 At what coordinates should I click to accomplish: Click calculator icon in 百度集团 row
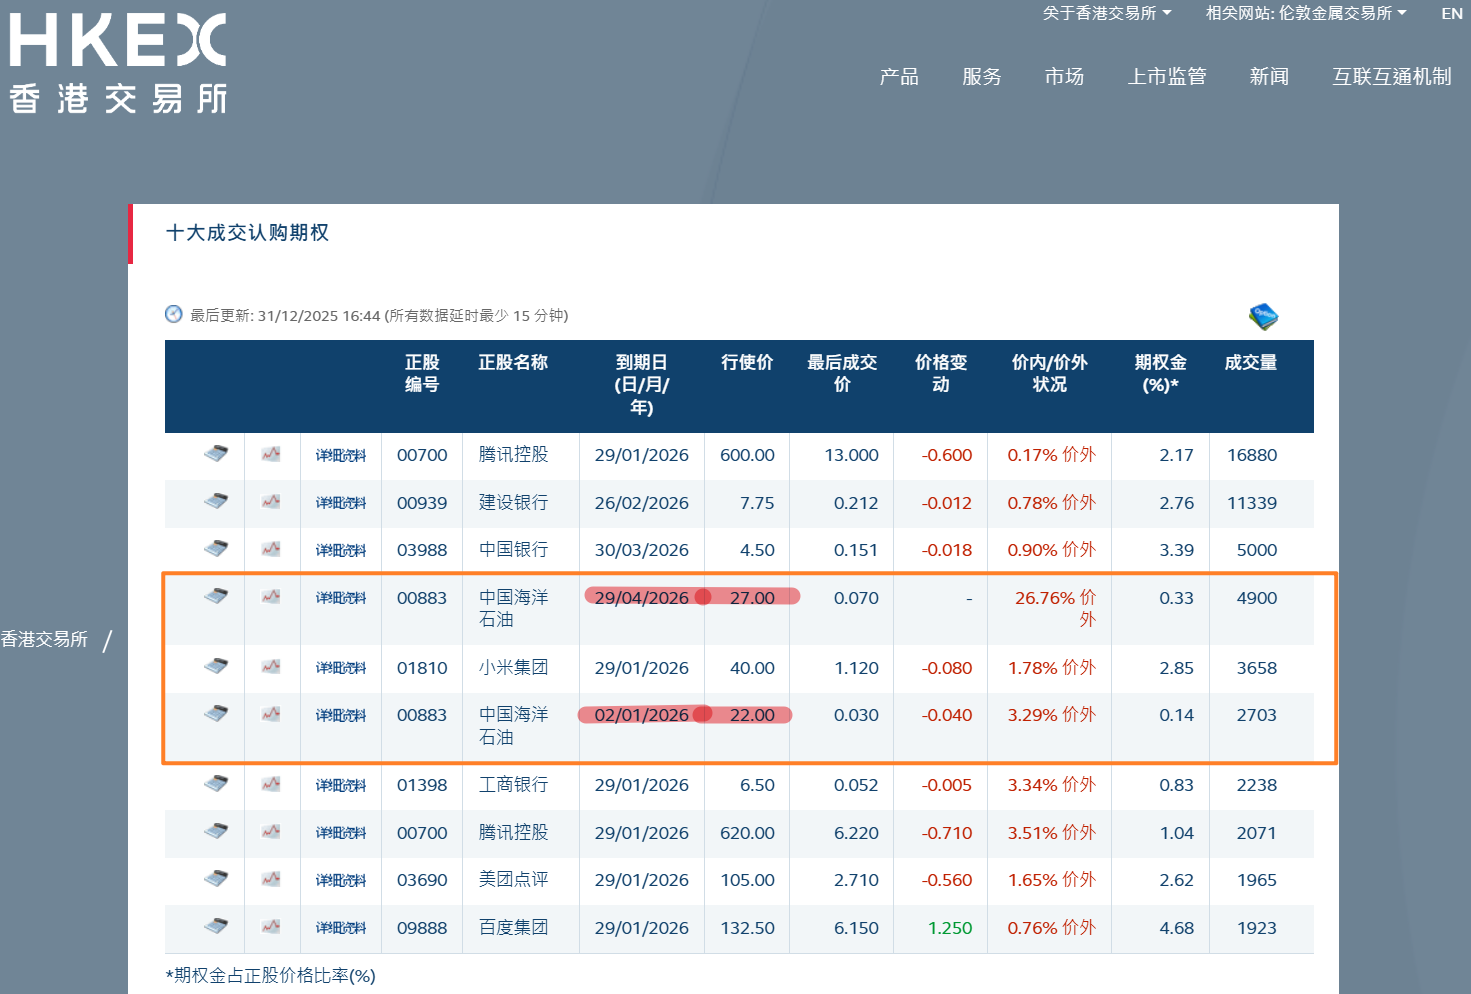click(x=216, y=927)
